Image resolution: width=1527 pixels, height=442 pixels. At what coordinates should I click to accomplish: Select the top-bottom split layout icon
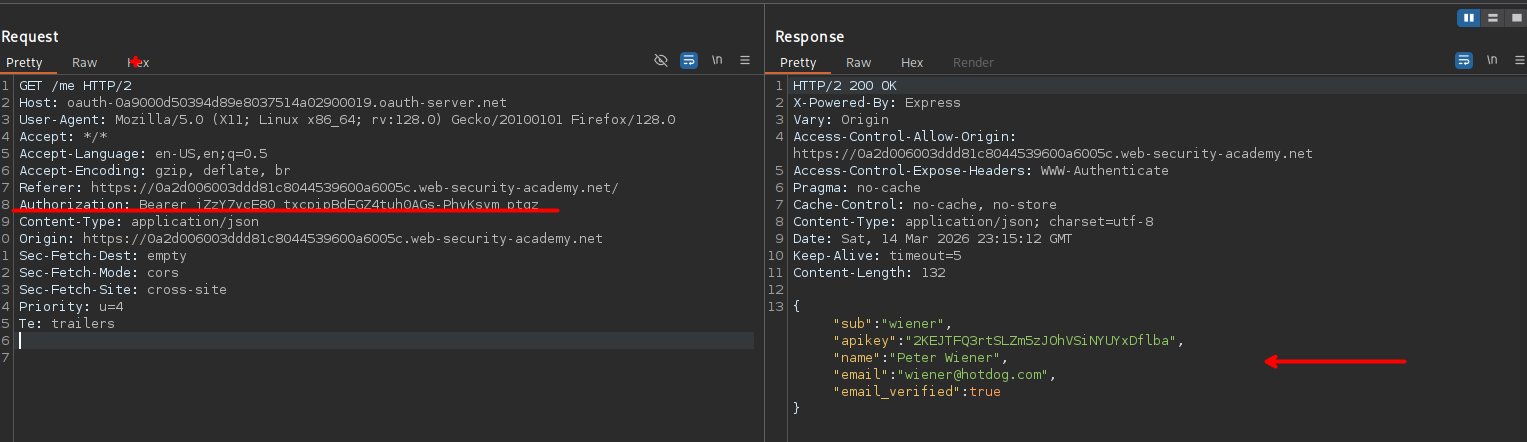(1492, 18)
